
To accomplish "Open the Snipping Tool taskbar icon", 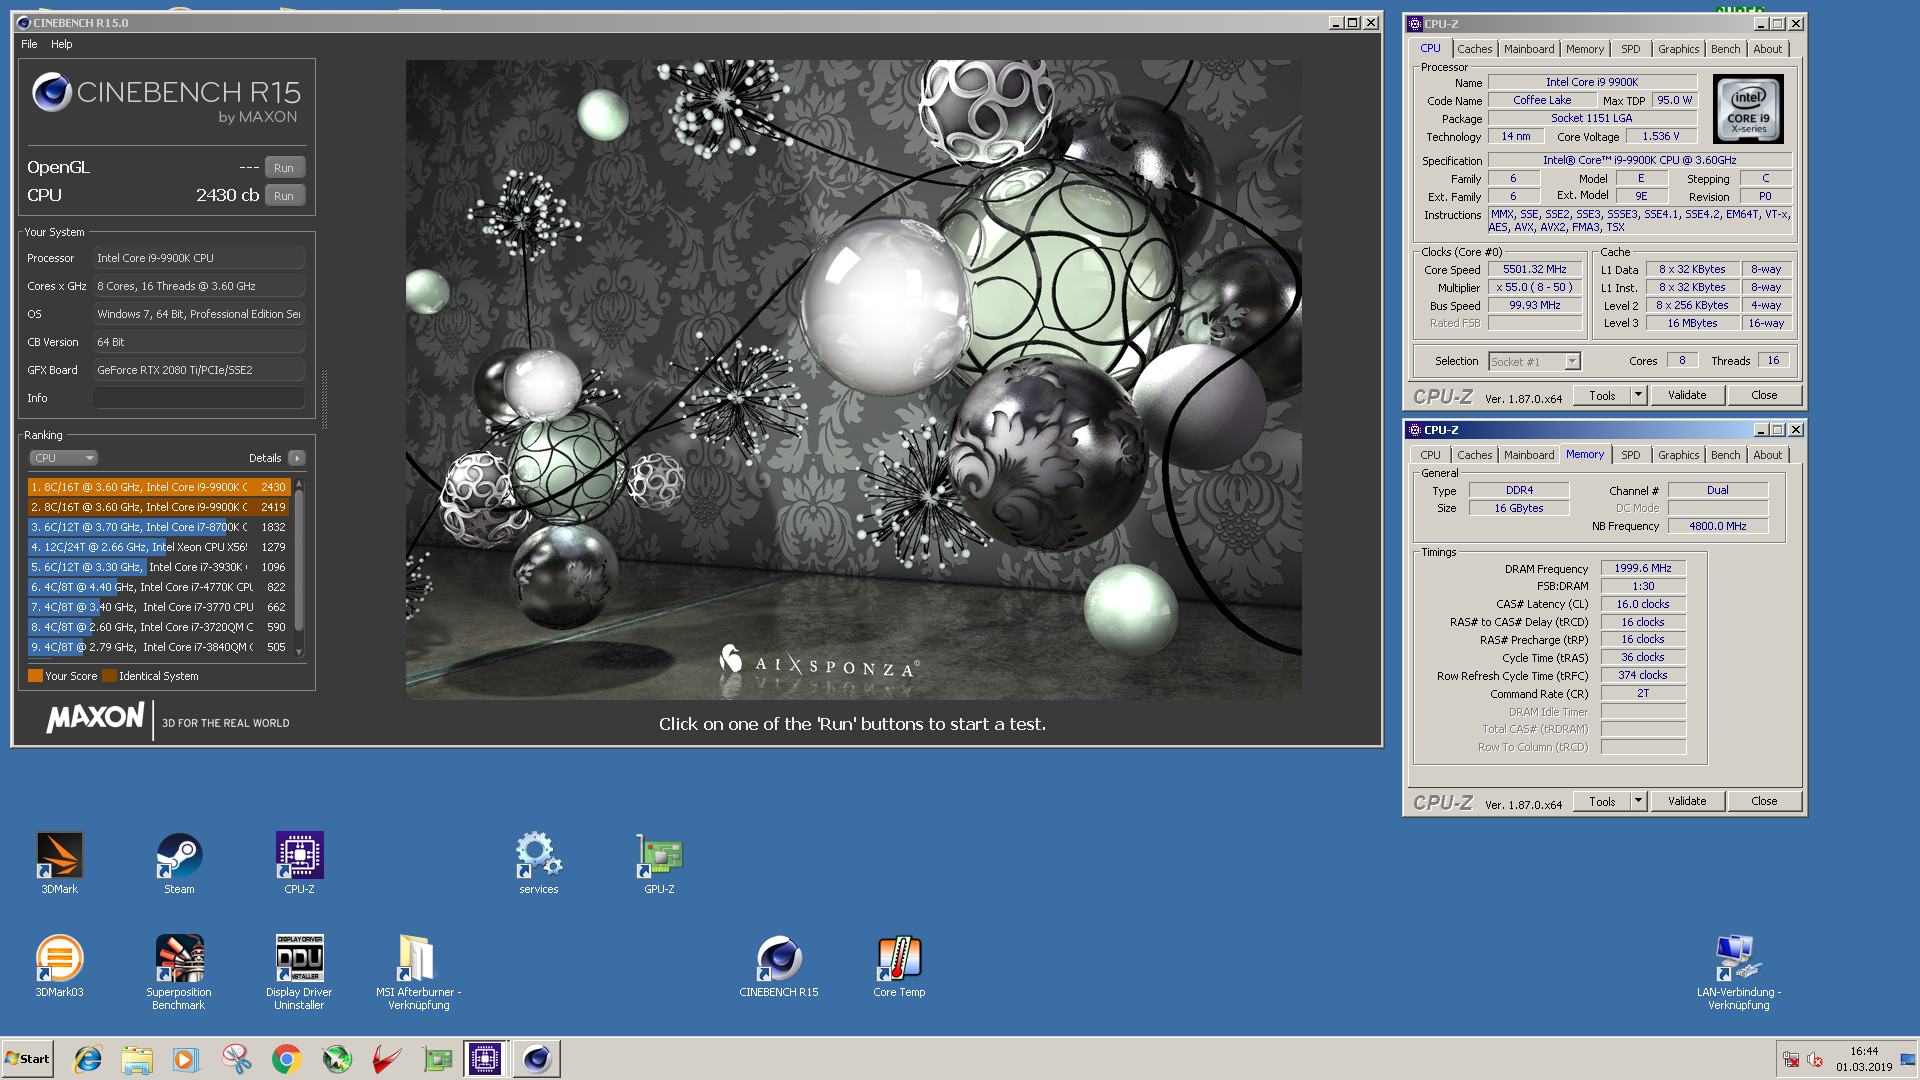I will [236, 1059].
